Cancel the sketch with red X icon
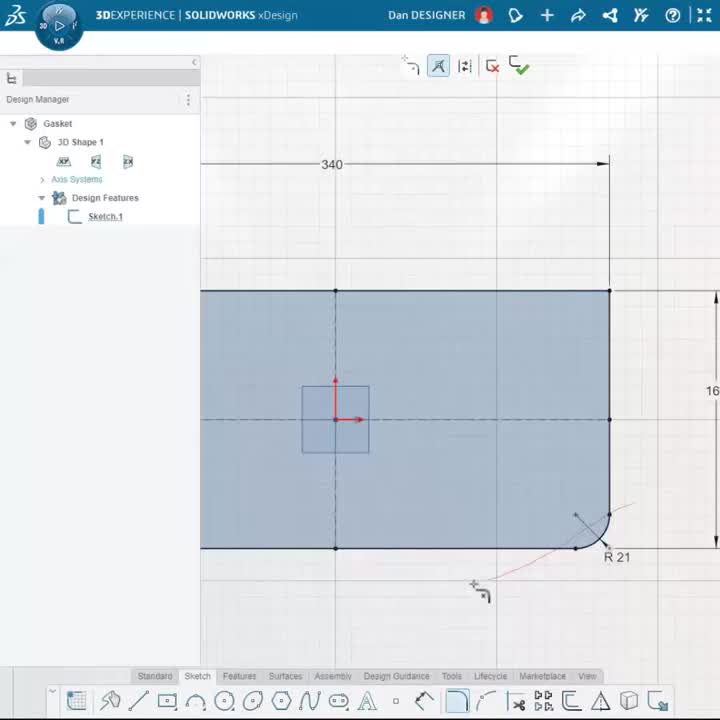Image resolution: width=720 pixels, height=720 pixels. click(x=492, y=66)
